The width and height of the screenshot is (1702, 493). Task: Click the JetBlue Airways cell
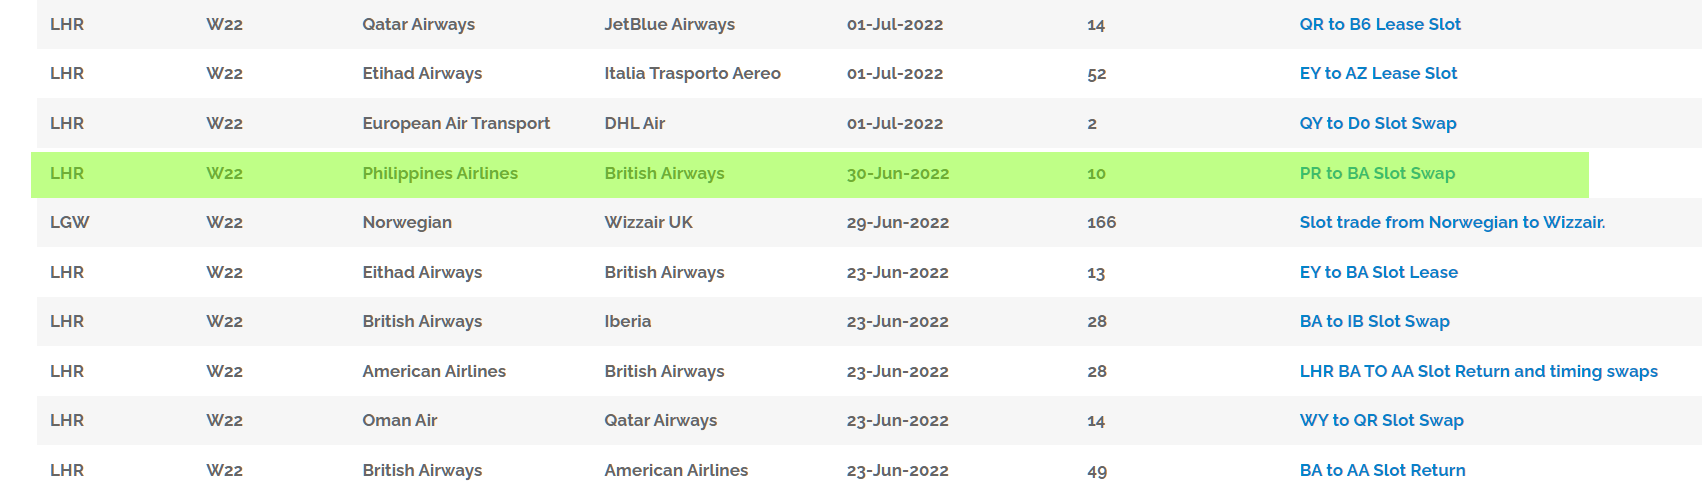tap(669, 24)
